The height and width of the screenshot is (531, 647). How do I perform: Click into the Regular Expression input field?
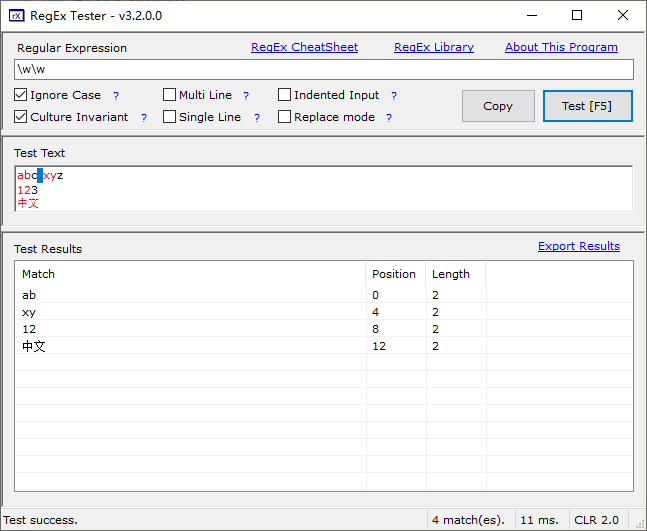(324, 69)
